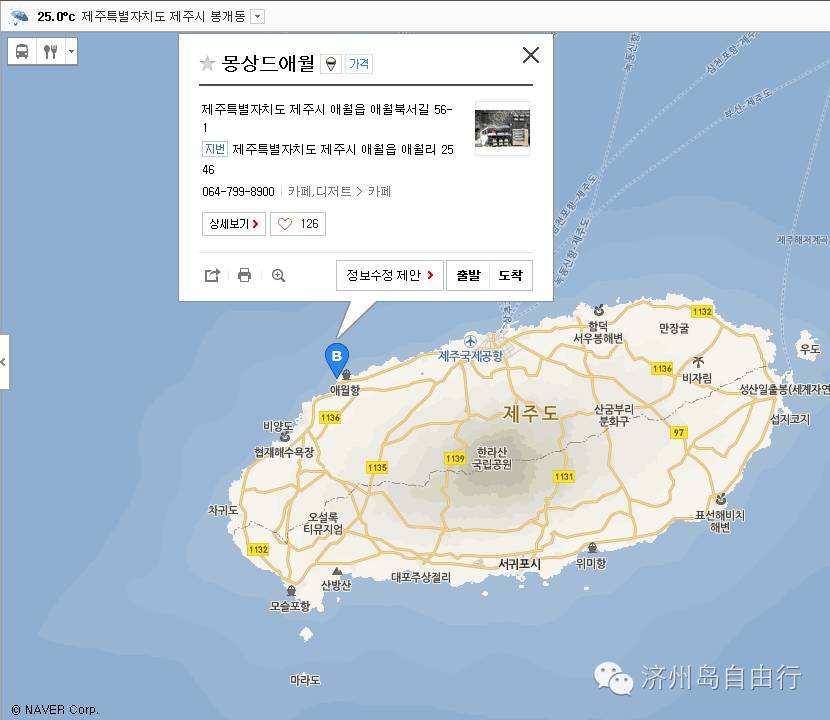Click the 카페 subcategory link
Viewport: 830px width, 720px height.
tap(380, 192)
